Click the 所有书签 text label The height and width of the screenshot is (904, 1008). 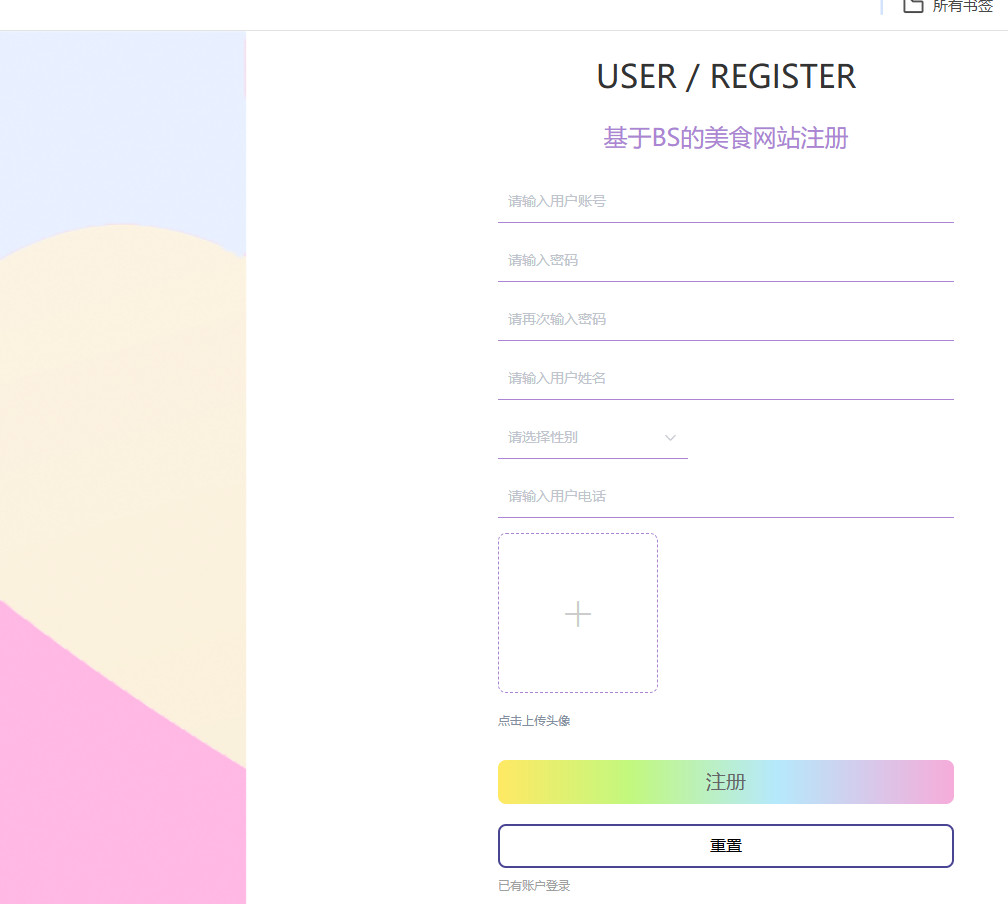pyautogui.click(x=962, y=6)
